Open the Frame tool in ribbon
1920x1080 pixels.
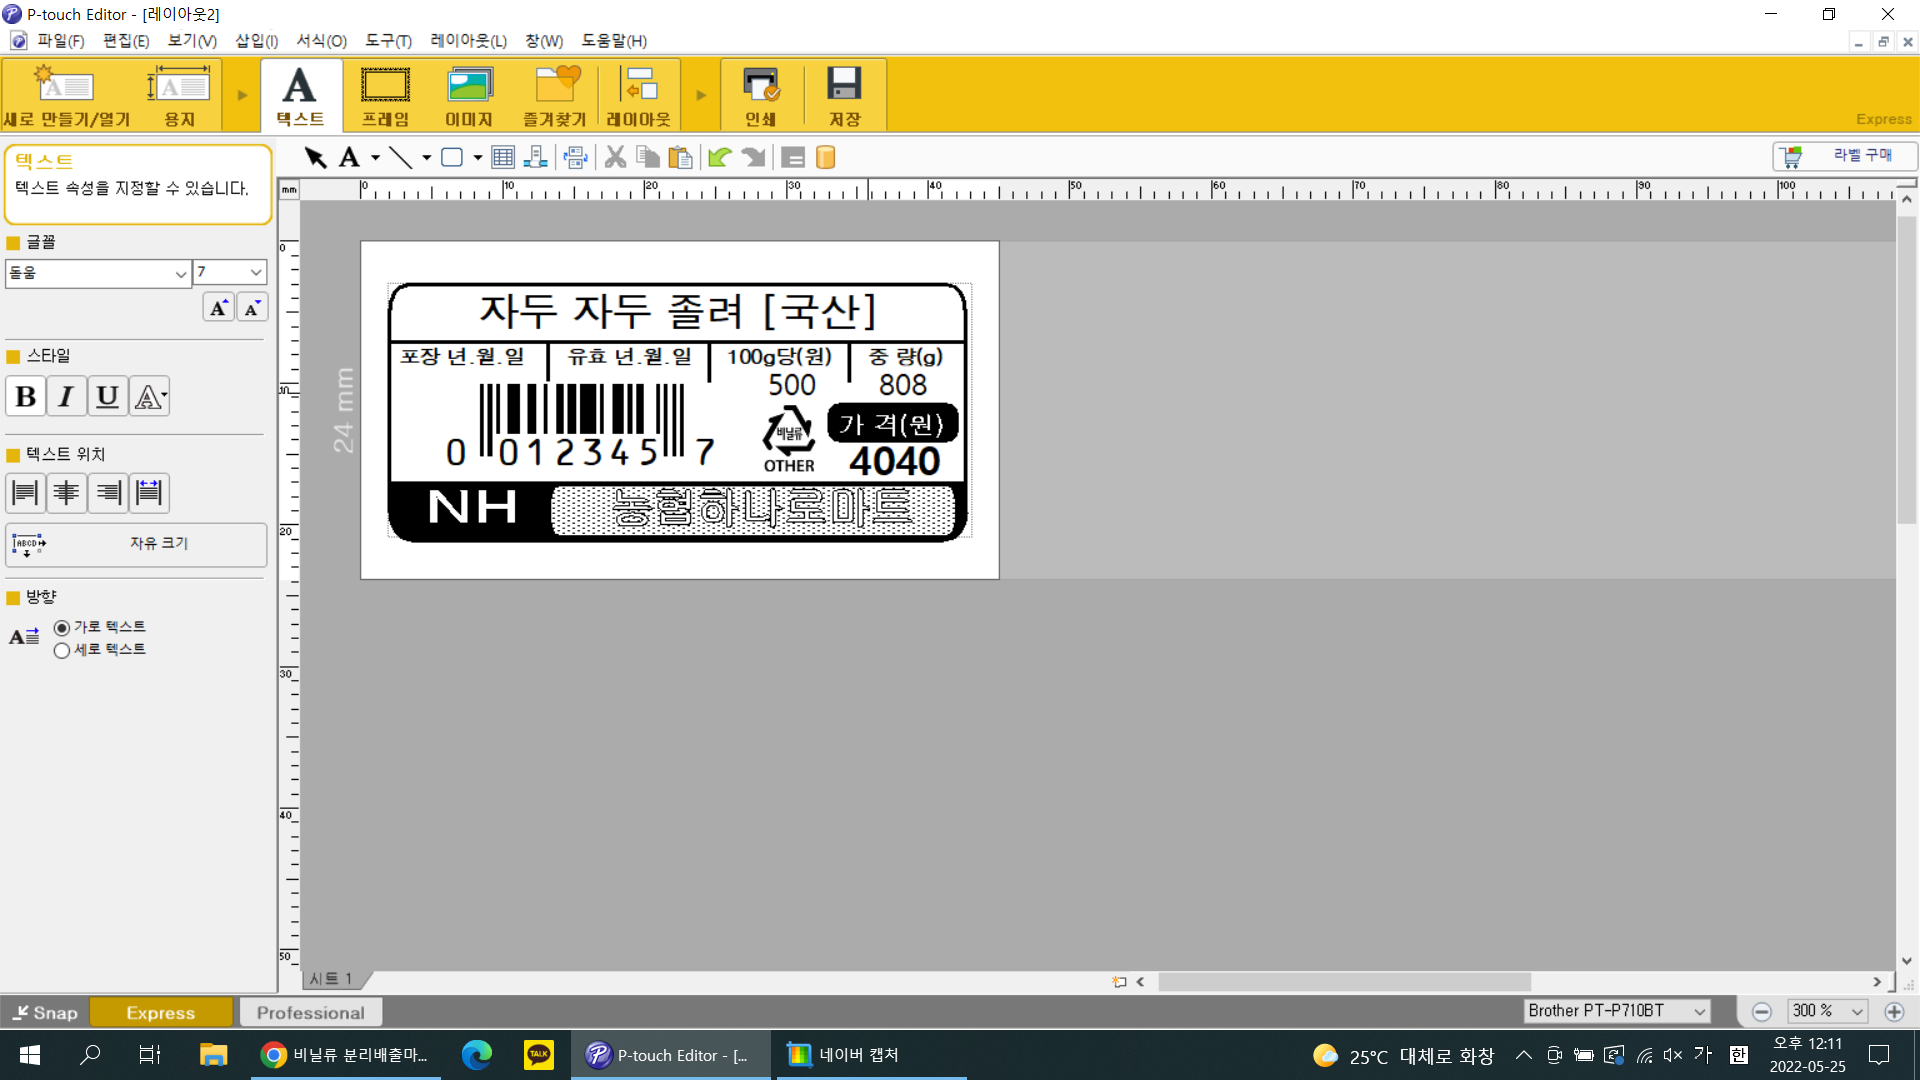point(385,96)
